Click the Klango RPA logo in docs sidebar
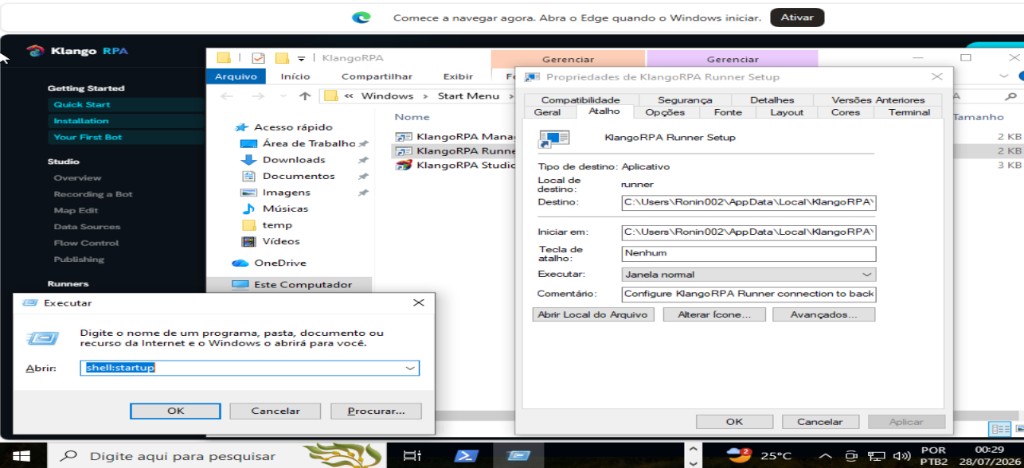 point(35,51)
